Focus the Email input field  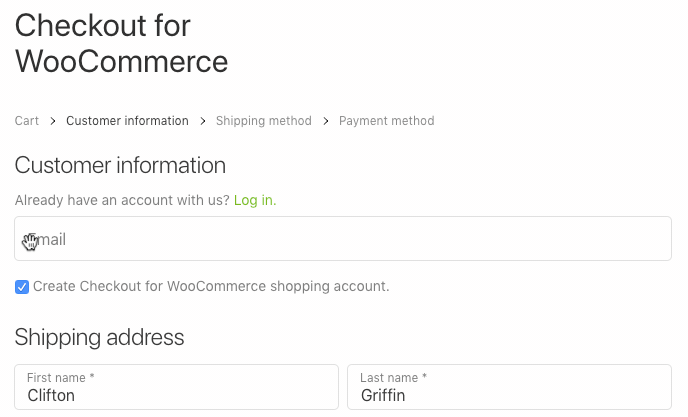coord(343,238)
